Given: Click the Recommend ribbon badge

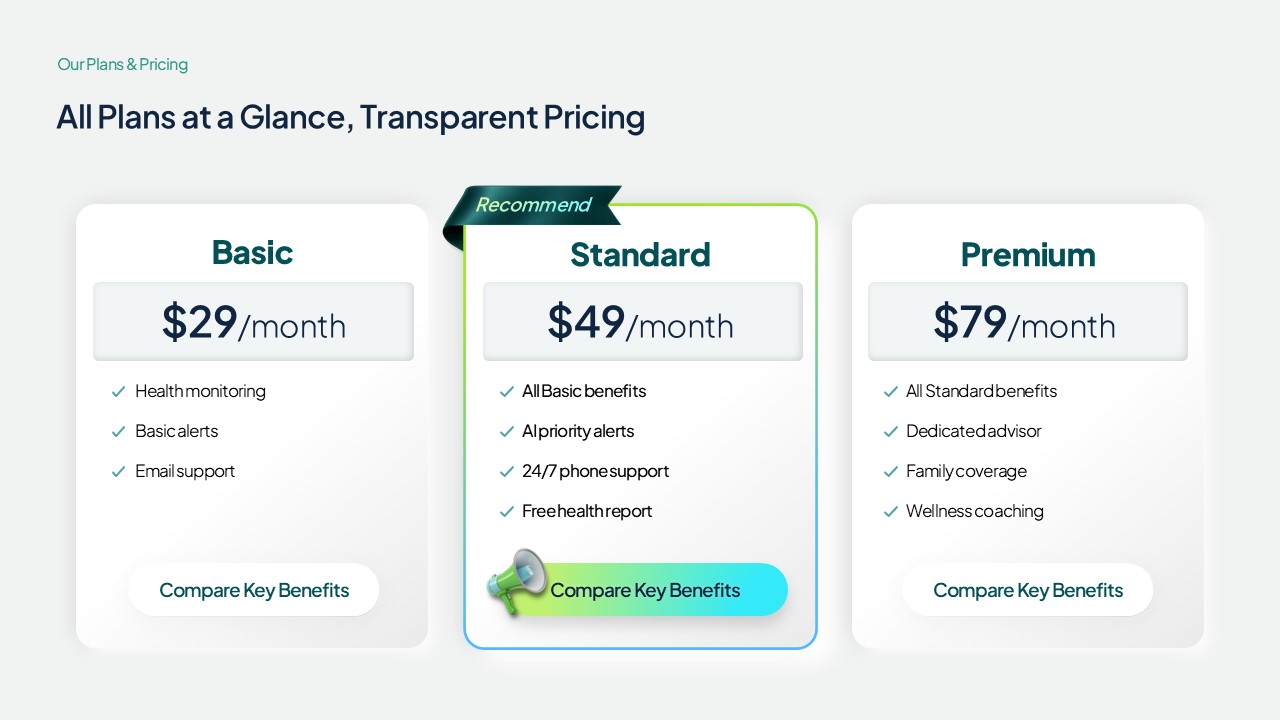Looking at the screenshot, I should tap(533, 205).
